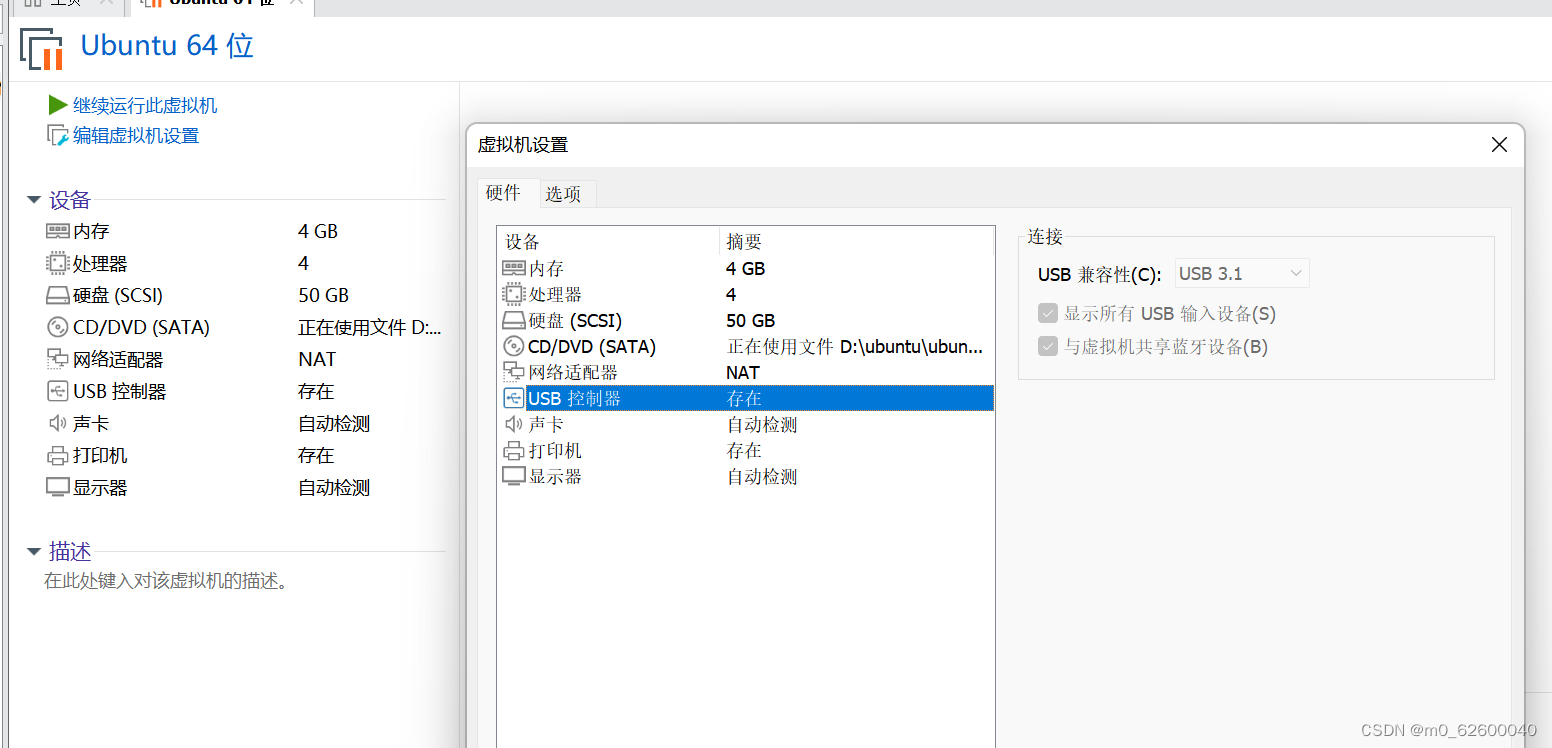Click printer icon in settings dialog list
The height and width of the screenshot is (748, 1552).
tap(513, 451)
